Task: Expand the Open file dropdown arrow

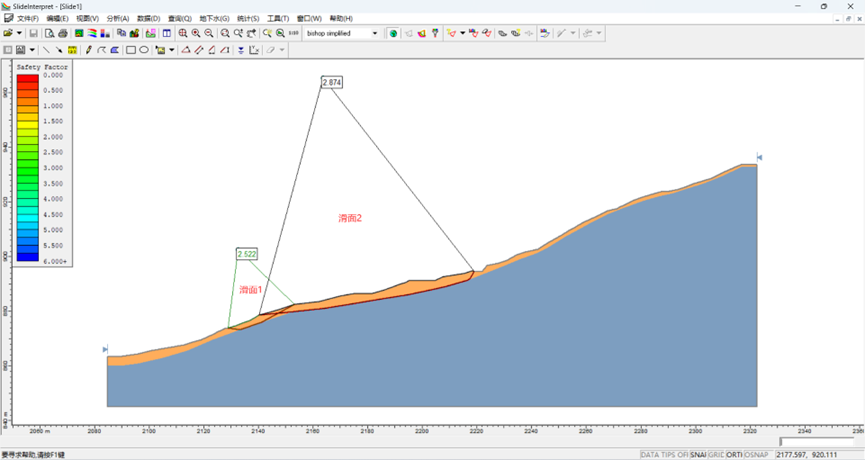Action: point(19,33)
